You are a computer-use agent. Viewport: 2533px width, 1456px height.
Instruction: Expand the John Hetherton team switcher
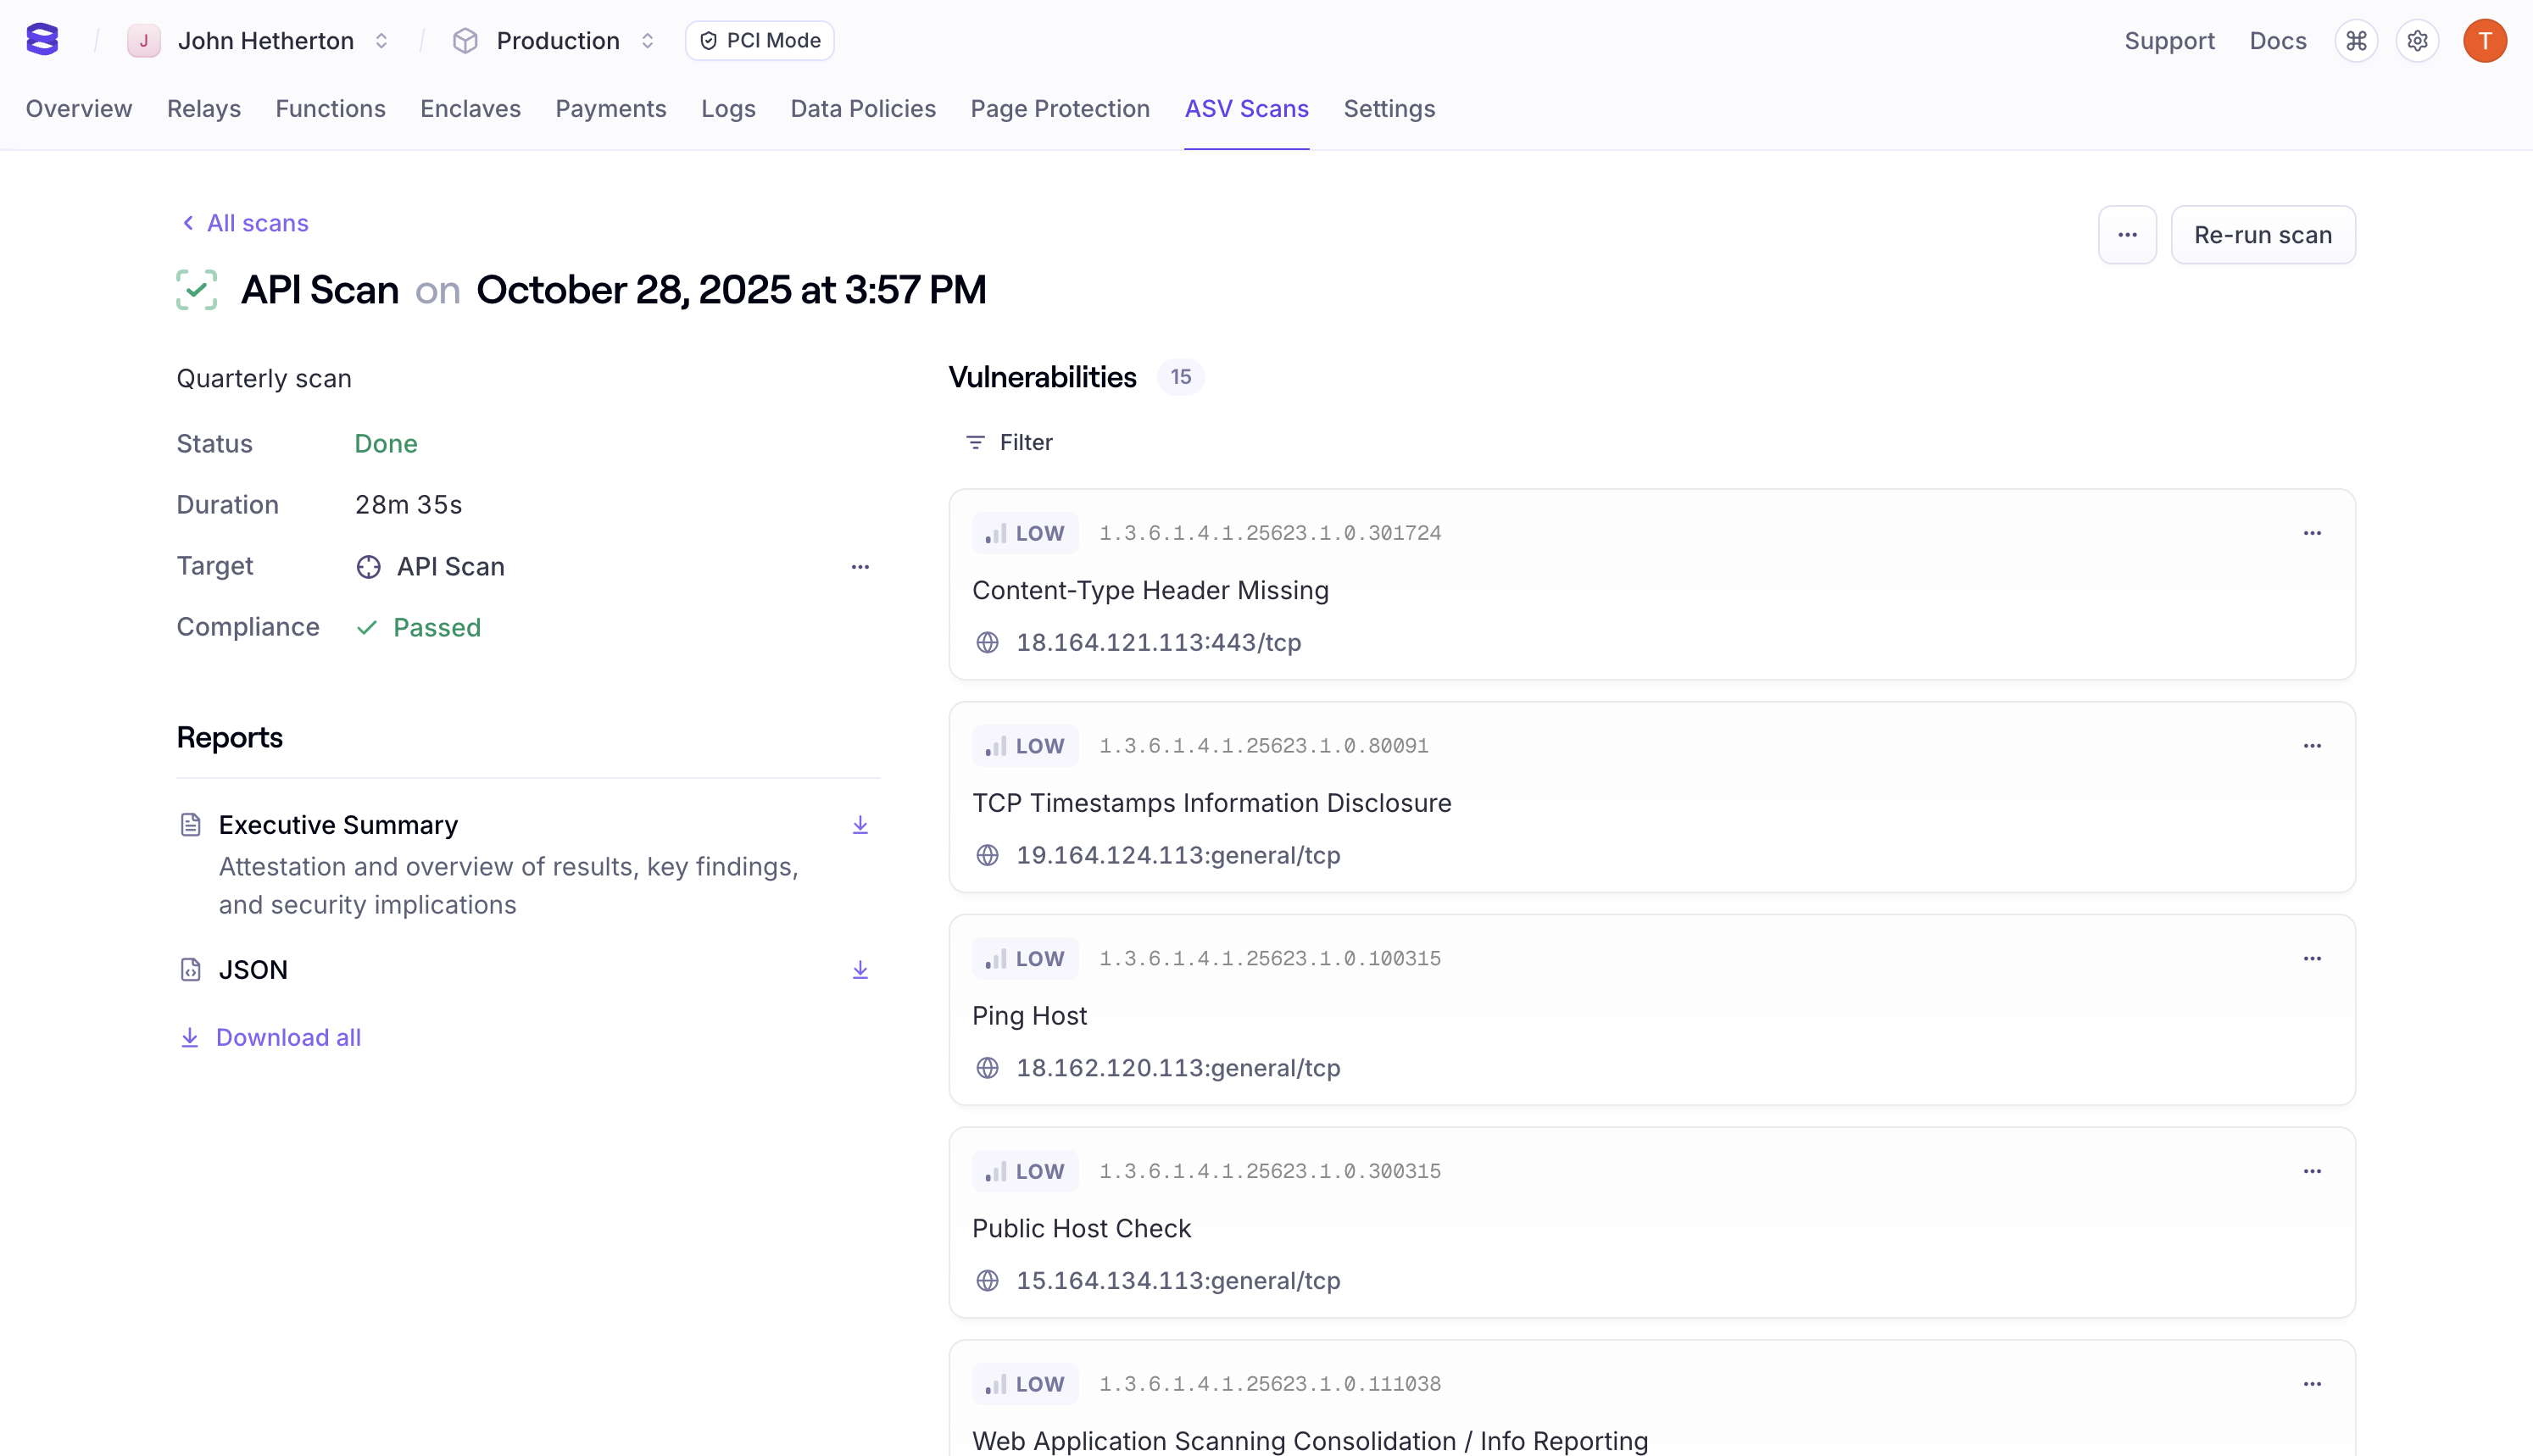point(265,41)
